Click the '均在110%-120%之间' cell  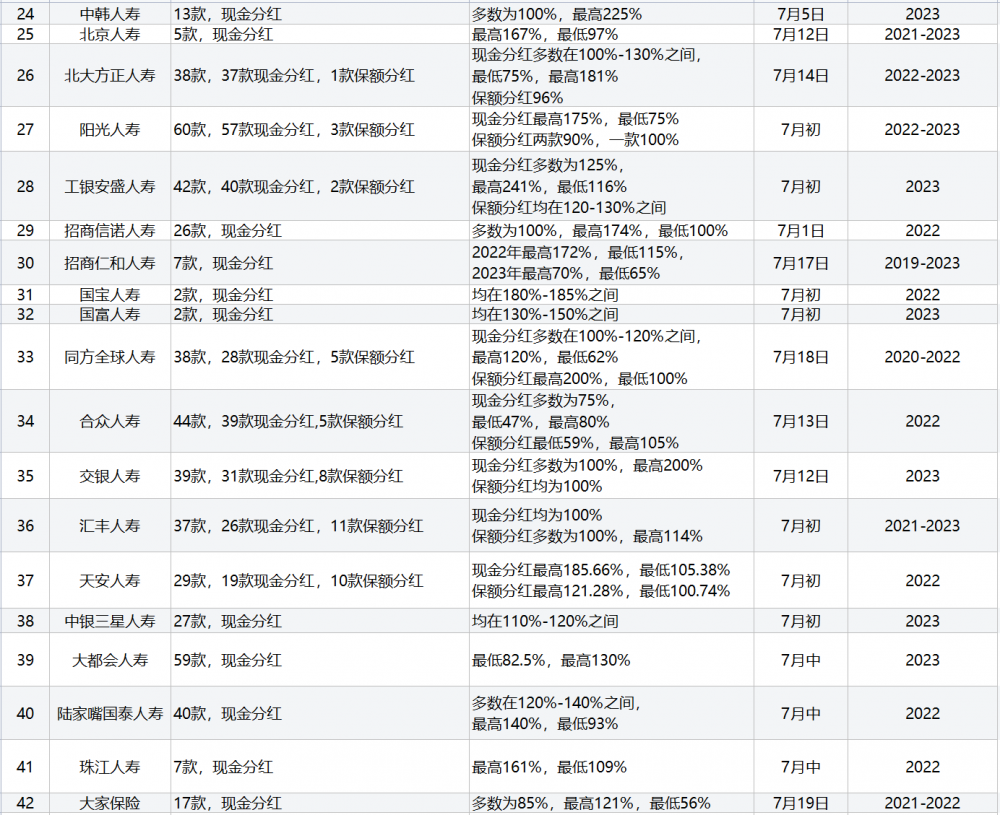pyautogui.click(x=611, y=621)
